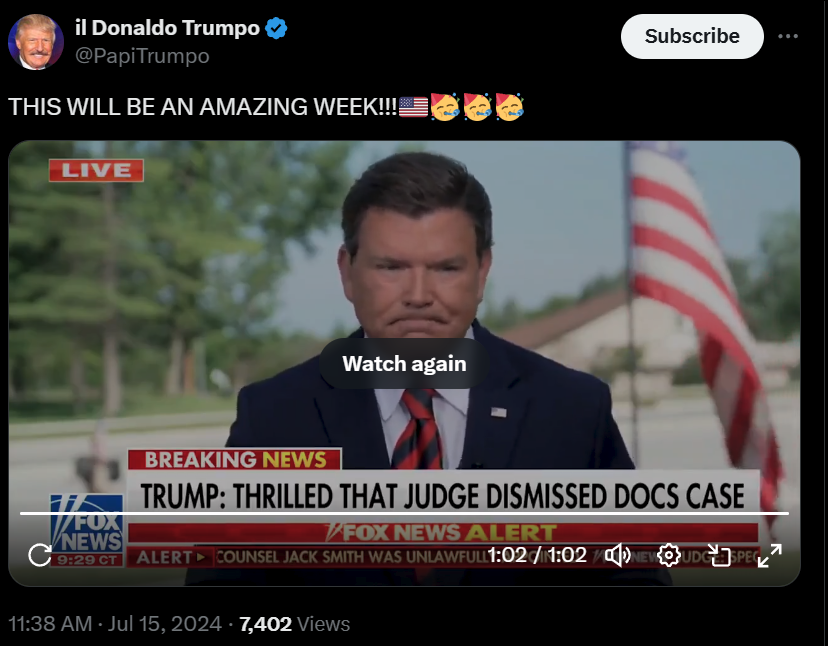Open the @PapiTrumpo handle link
Image resolution: width=828 pixels, height=646 pixels.
click(142, 55)
